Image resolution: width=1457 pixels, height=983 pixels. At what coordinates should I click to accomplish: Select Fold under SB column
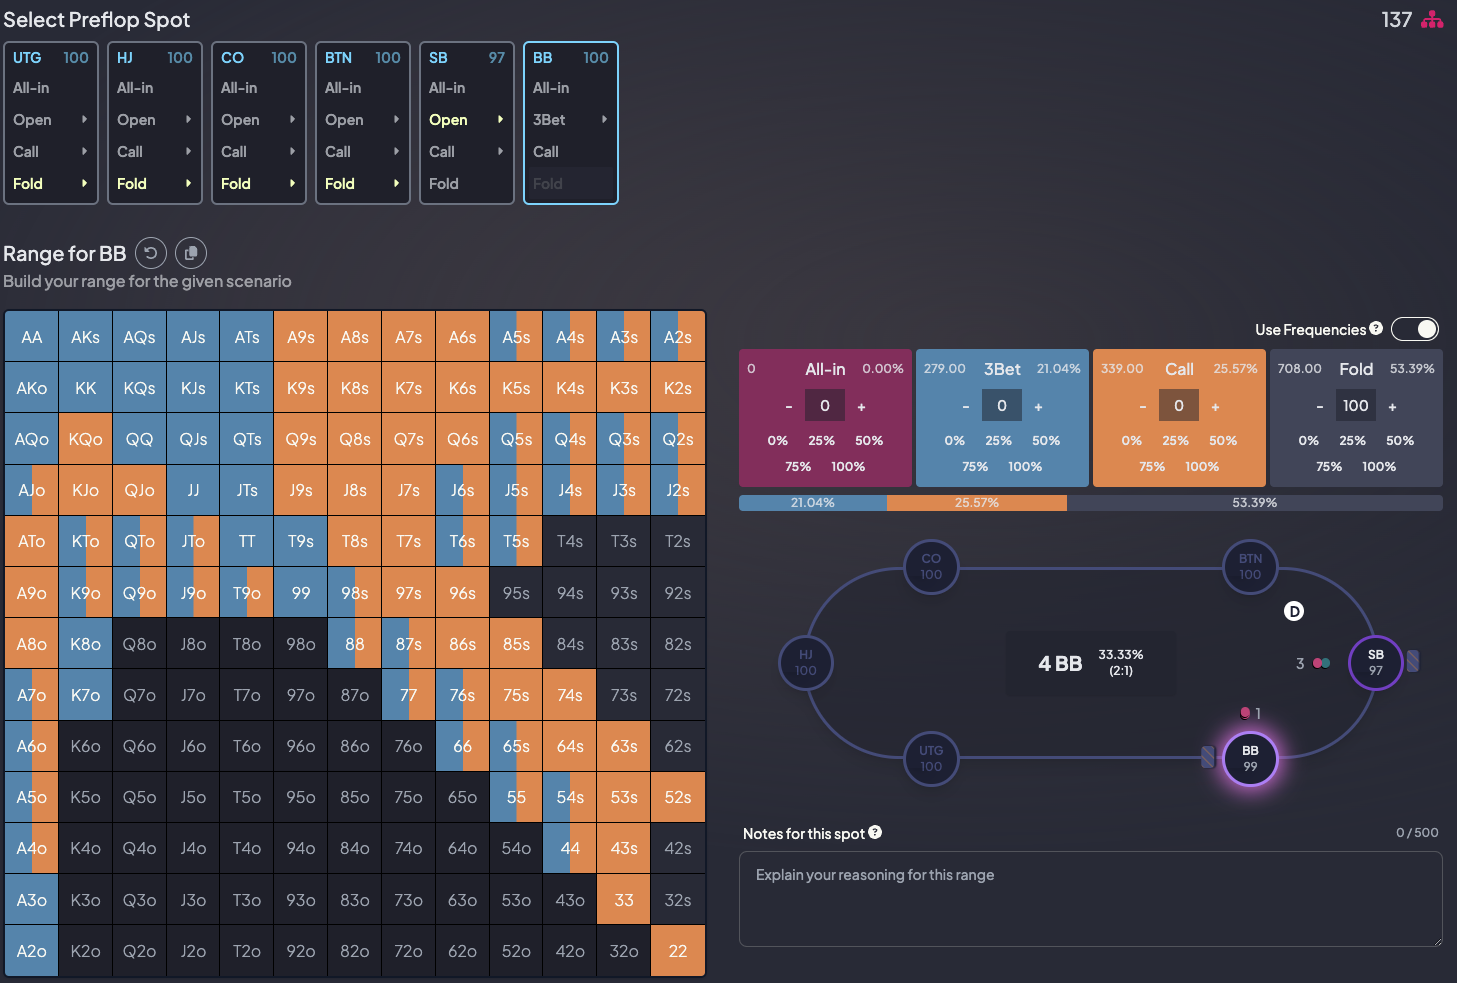tap(444, 184)
